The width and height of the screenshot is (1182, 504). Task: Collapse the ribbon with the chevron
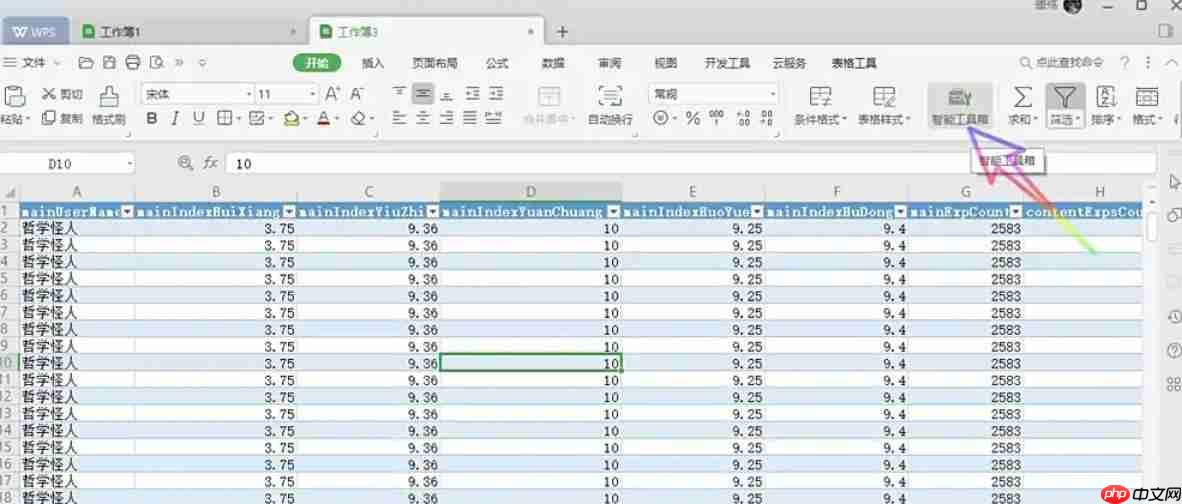coord(1172,62)
